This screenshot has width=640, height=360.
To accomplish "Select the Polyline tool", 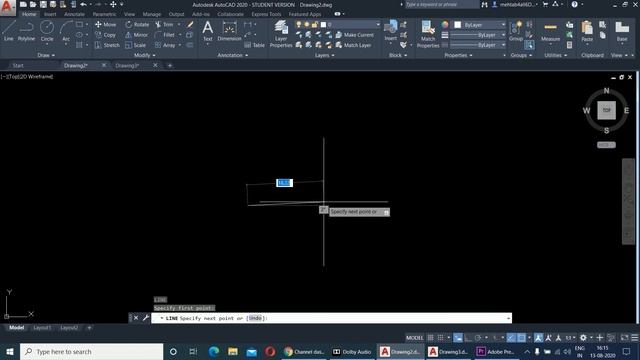I will 26,31.
